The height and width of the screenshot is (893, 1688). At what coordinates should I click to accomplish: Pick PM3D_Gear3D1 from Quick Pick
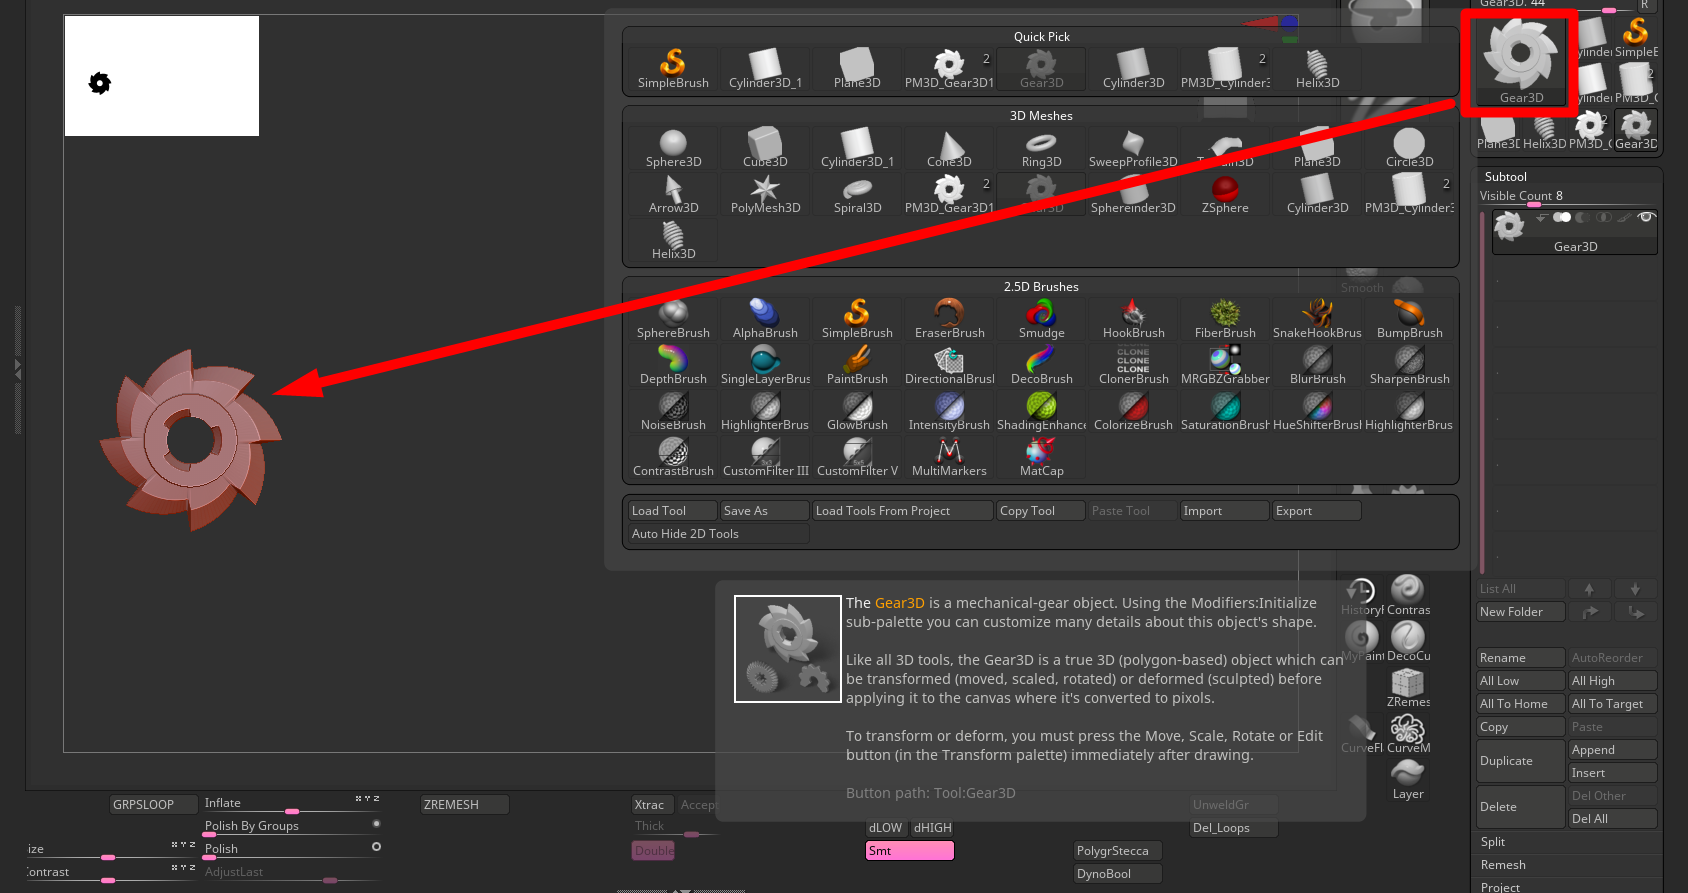tap(949, 69)
